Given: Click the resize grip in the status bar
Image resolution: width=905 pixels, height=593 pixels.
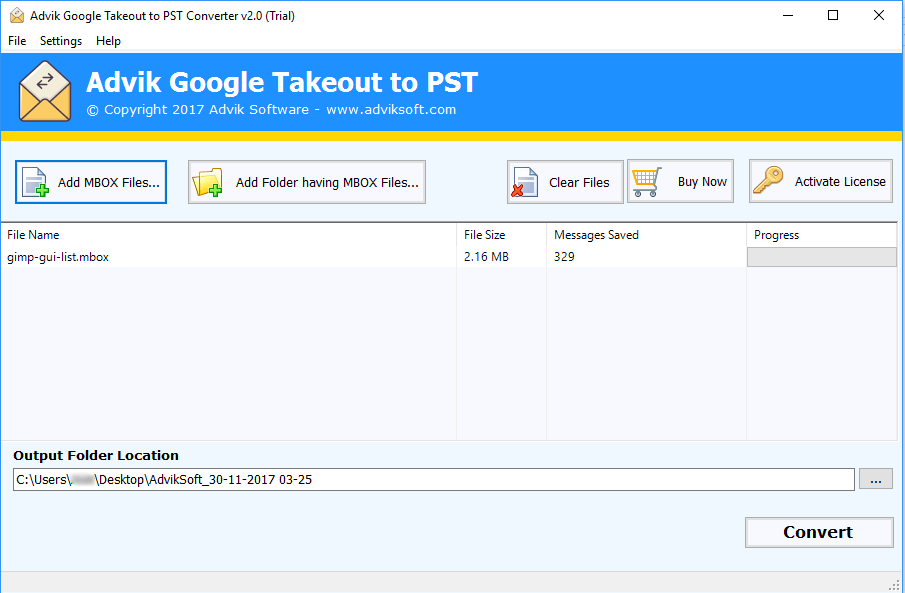Looking at the screenshot, I should 896,584.
